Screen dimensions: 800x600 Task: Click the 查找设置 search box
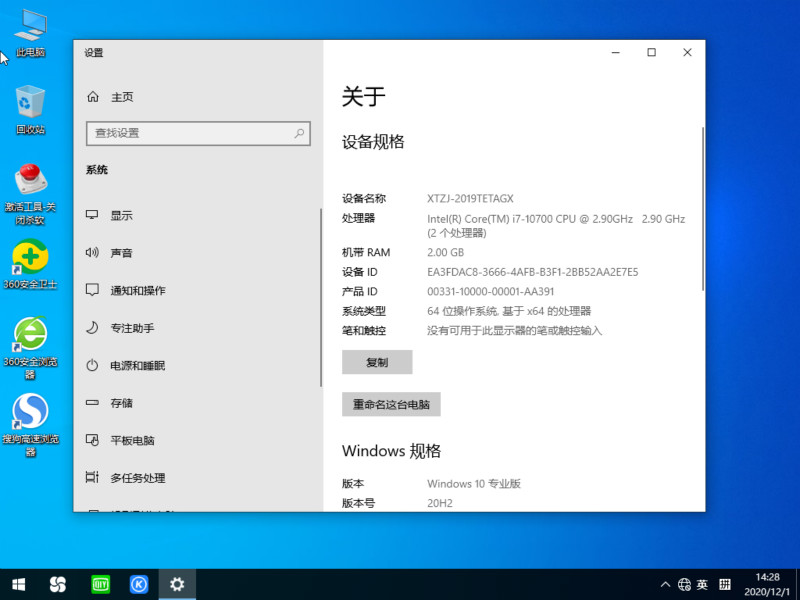coord(198,133)
